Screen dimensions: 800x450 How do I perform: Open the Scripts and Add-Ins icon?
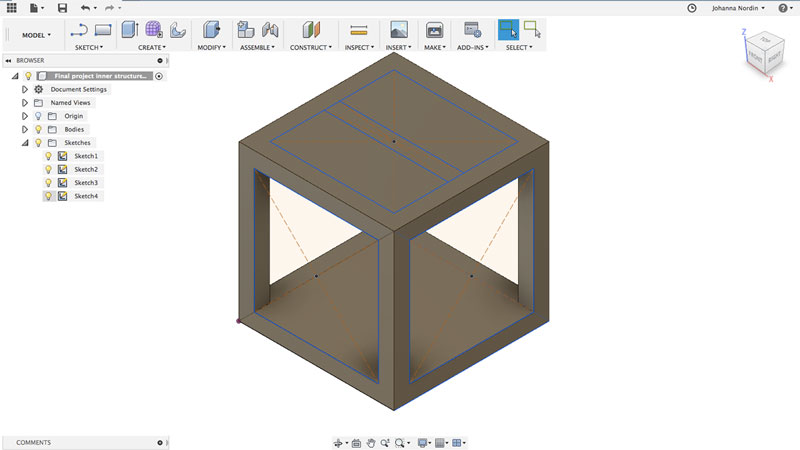(472, 30)
